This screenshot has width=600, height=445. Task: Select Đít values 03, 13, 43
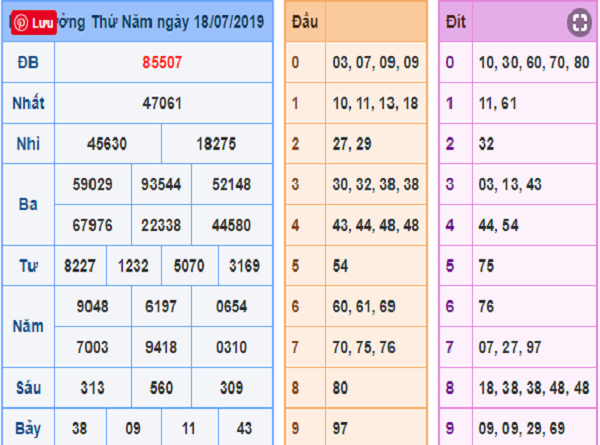point(510,184)
